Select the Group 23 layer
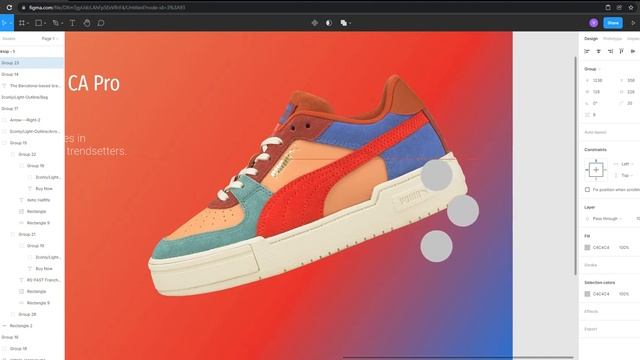640x360 pixels. [32, 63]
